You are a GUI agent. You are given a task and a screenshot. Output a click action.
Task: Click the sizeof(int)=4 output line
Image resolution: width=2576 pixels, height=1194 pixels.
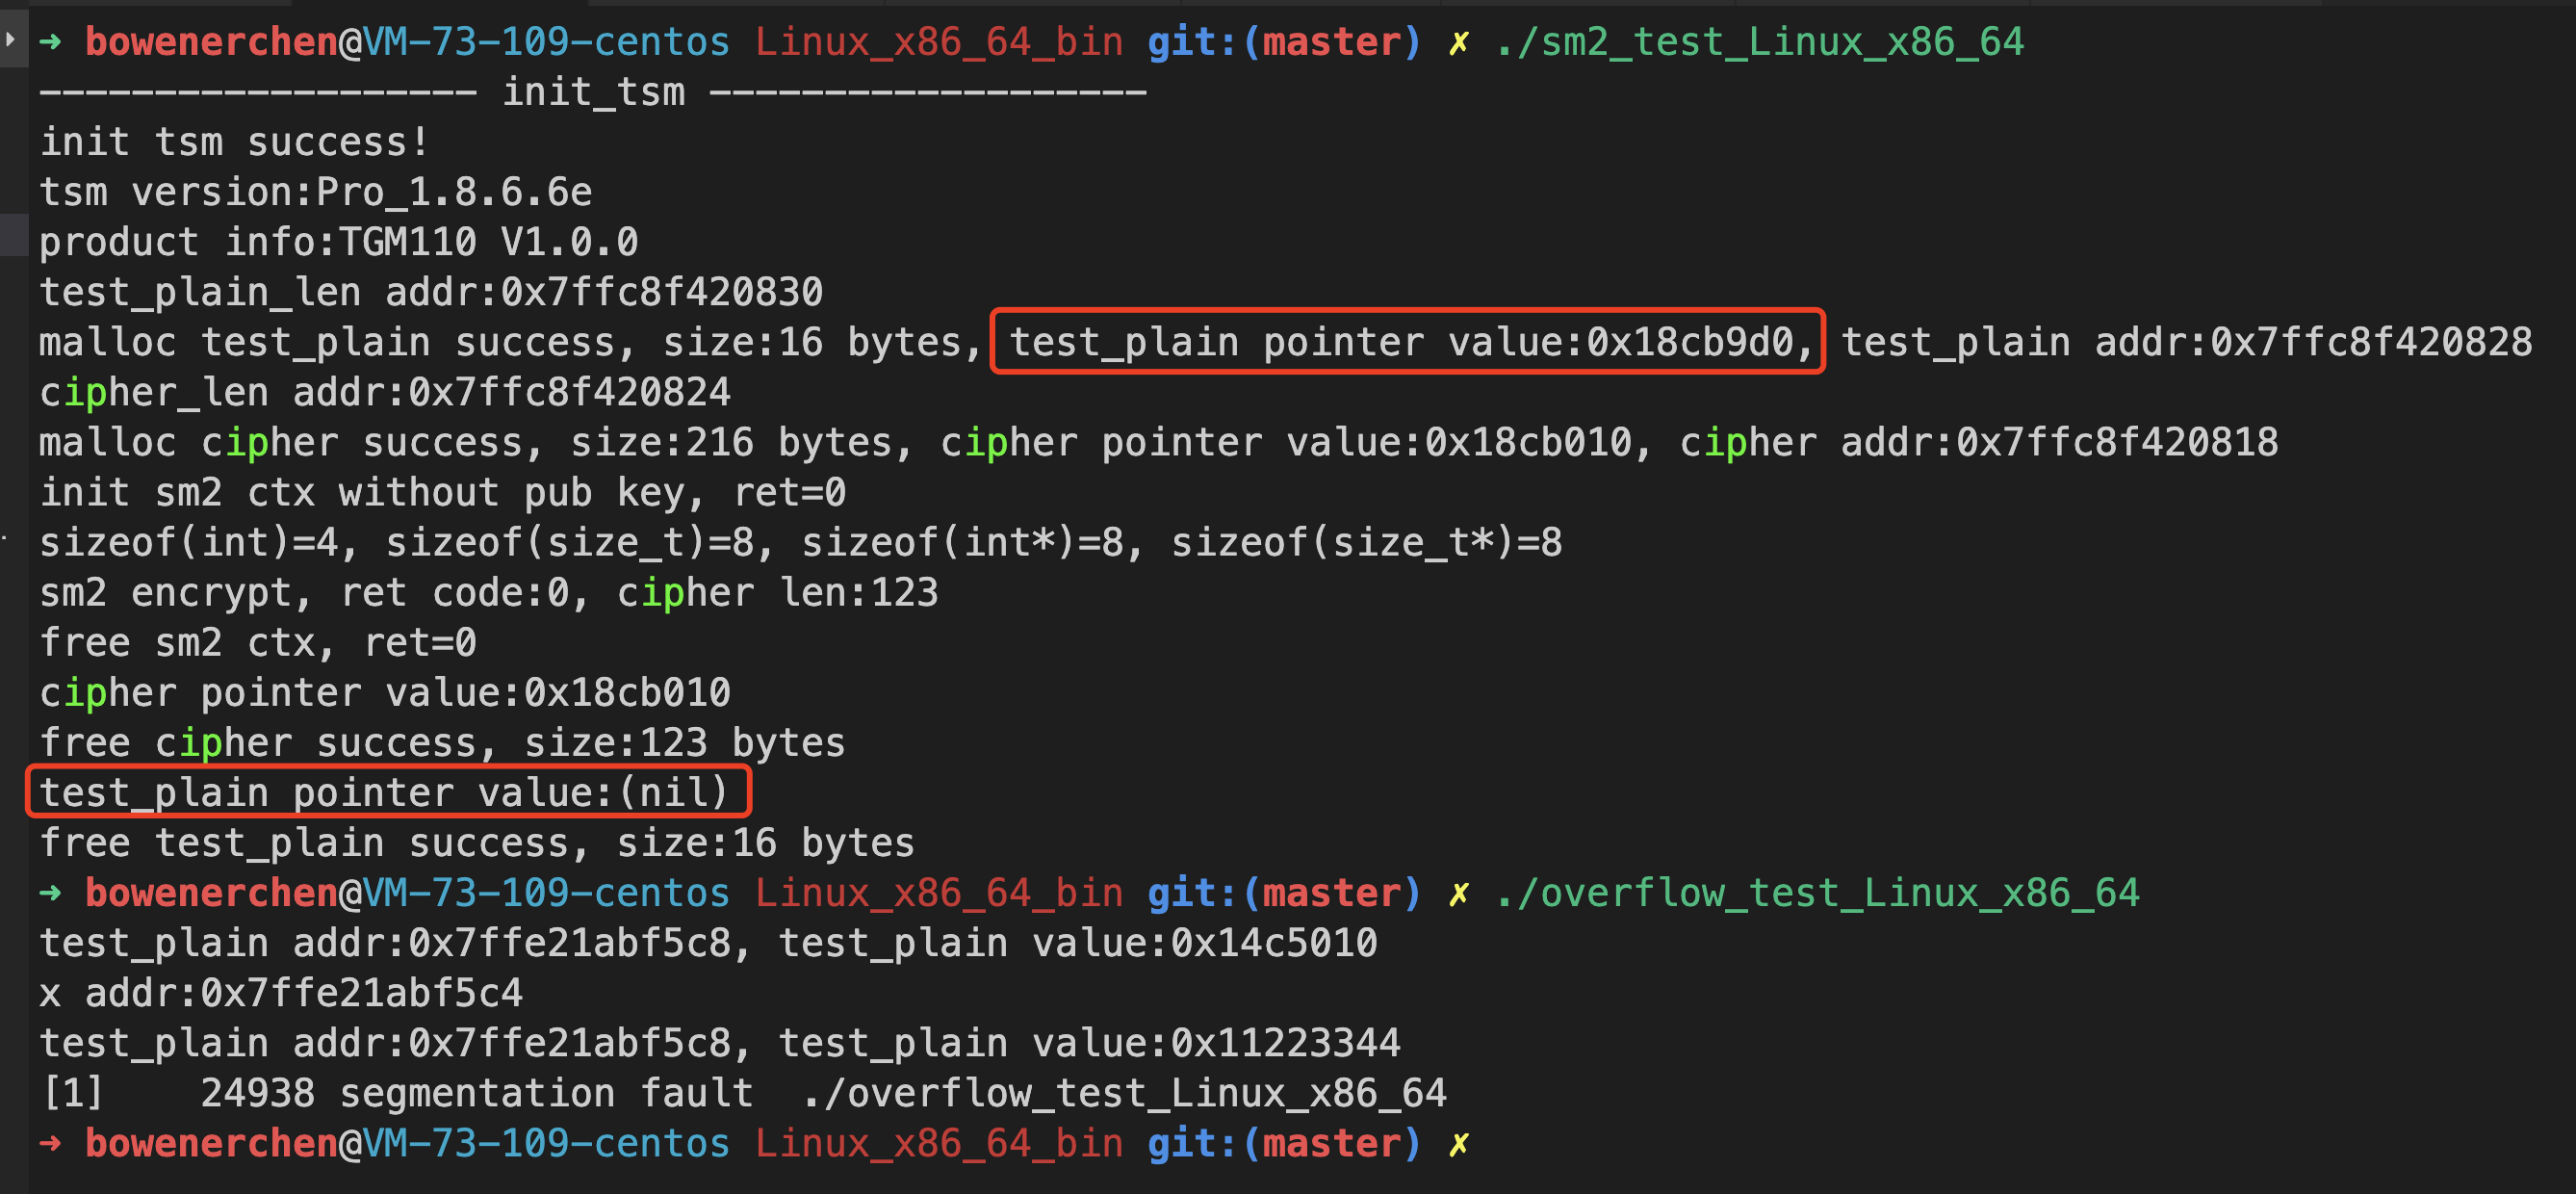(800, 543)
